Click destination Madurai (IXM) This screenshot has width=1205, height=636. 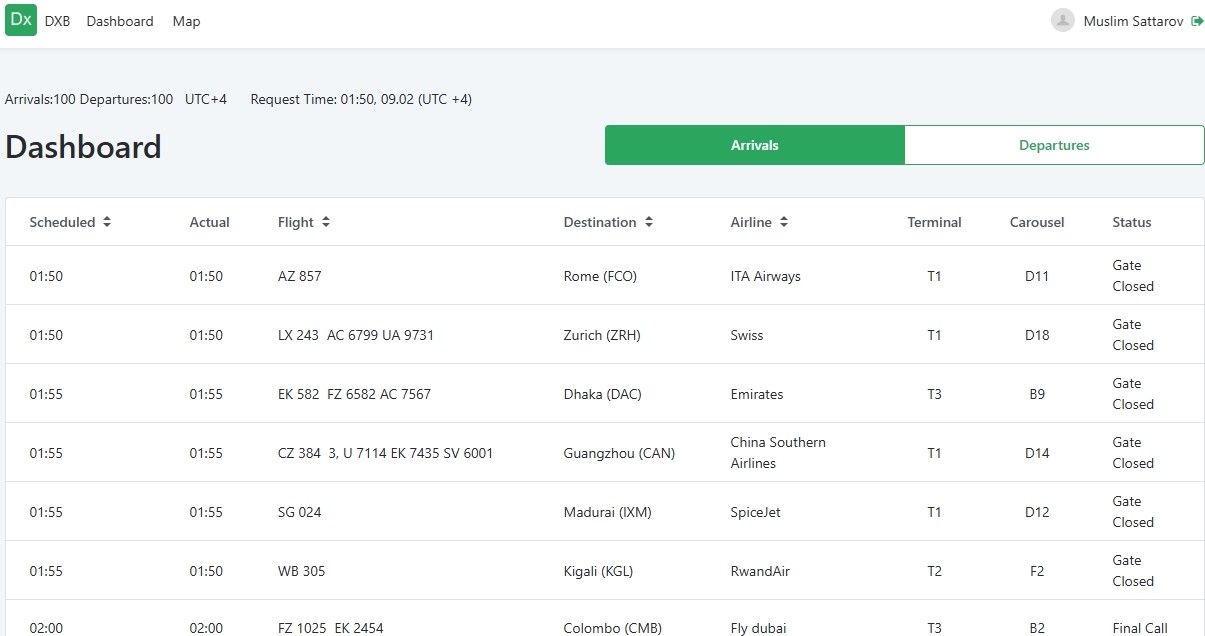[x=607, y=512]
